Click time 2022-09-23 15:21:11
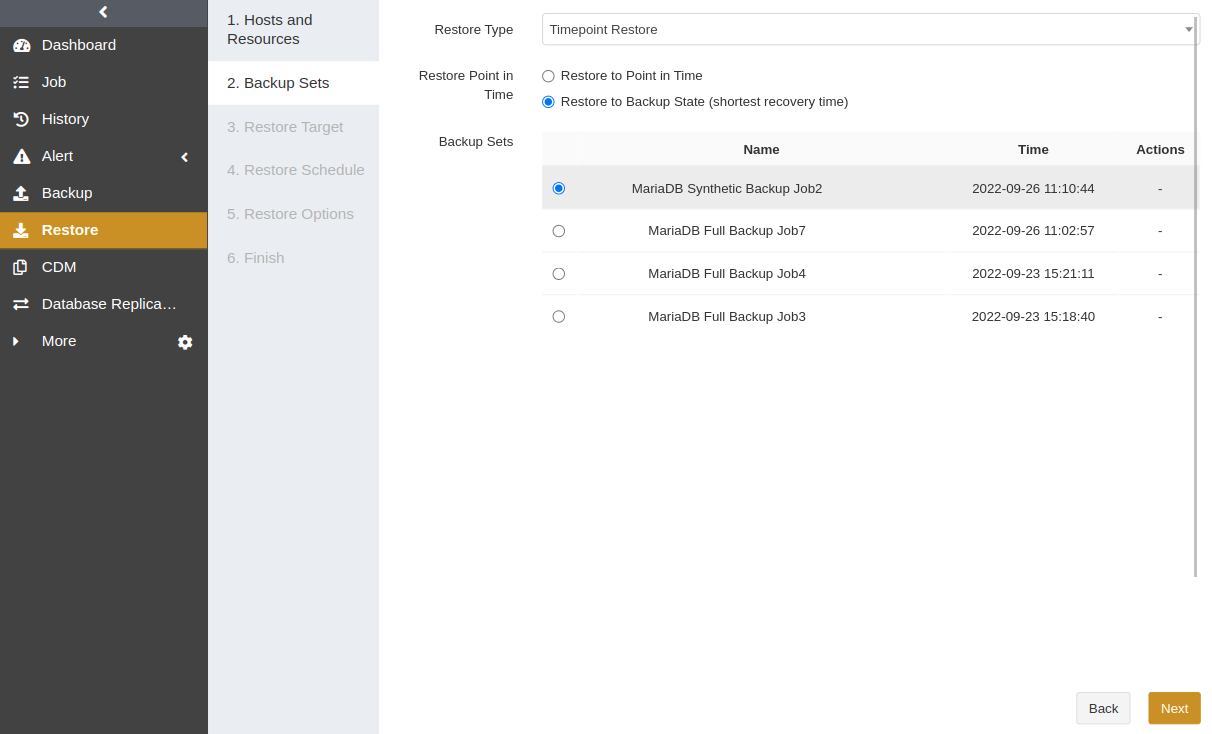The image size is (1212, 734). [1033, 274]
